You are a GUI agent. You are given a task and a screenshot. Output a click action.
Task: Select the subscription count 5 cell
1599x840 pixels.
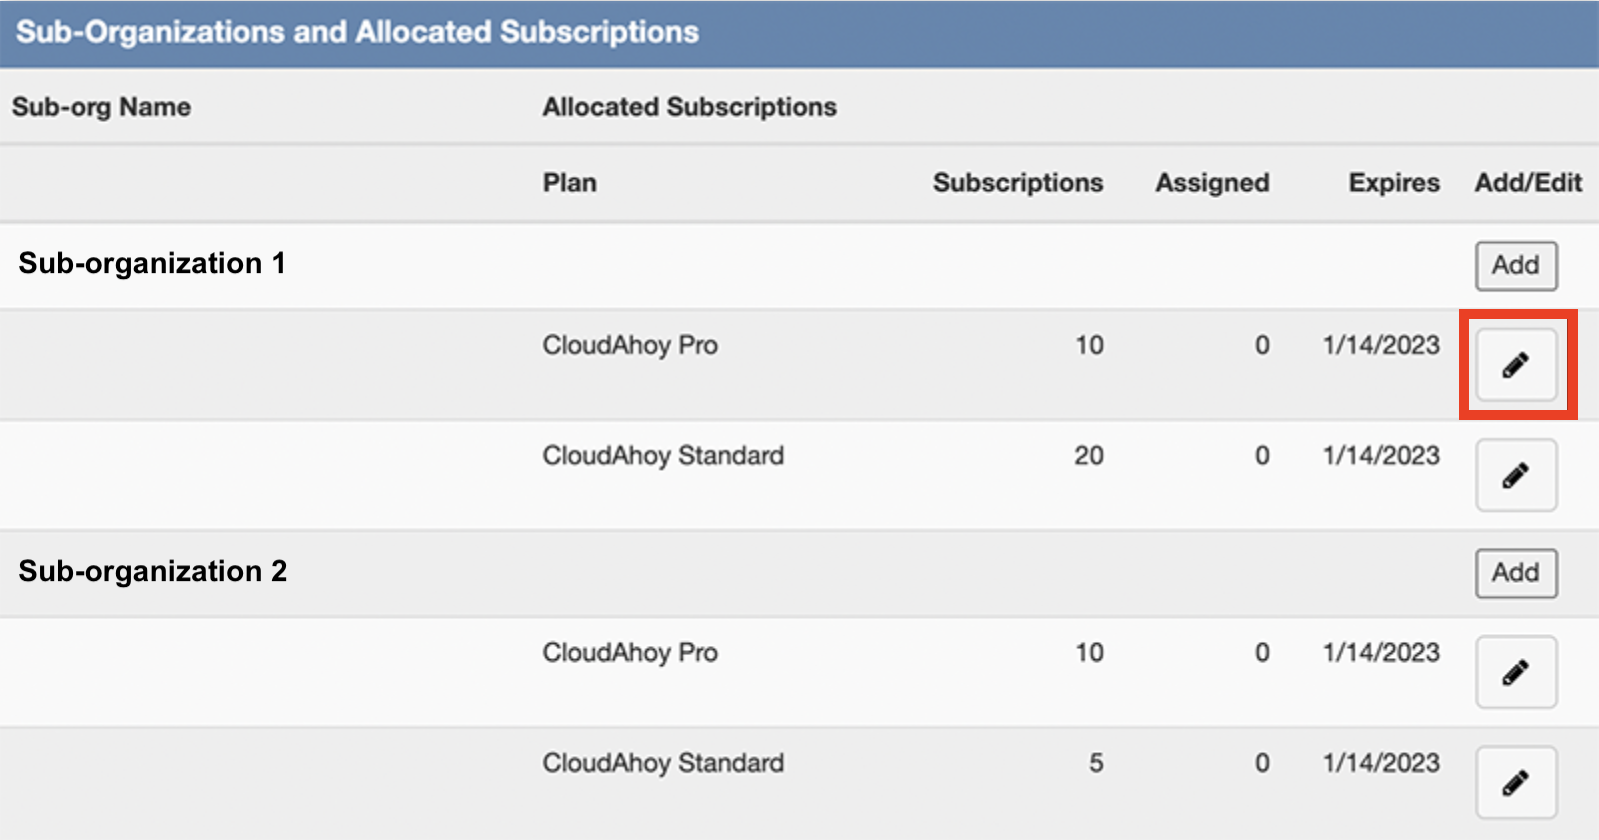1096,763
